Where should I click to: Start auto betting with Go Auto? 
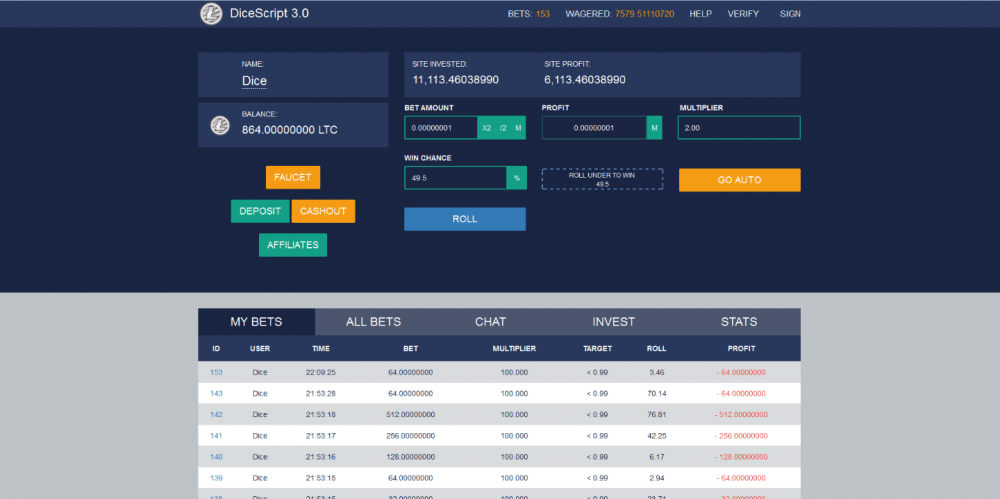click(x=739, y=180)
